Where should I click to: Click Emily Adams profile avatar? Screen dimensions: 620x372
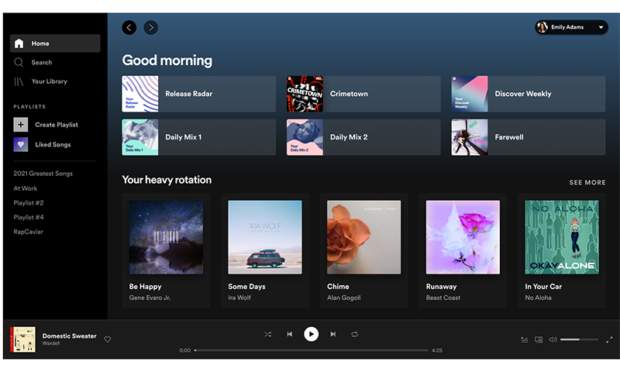pos(542,27)
